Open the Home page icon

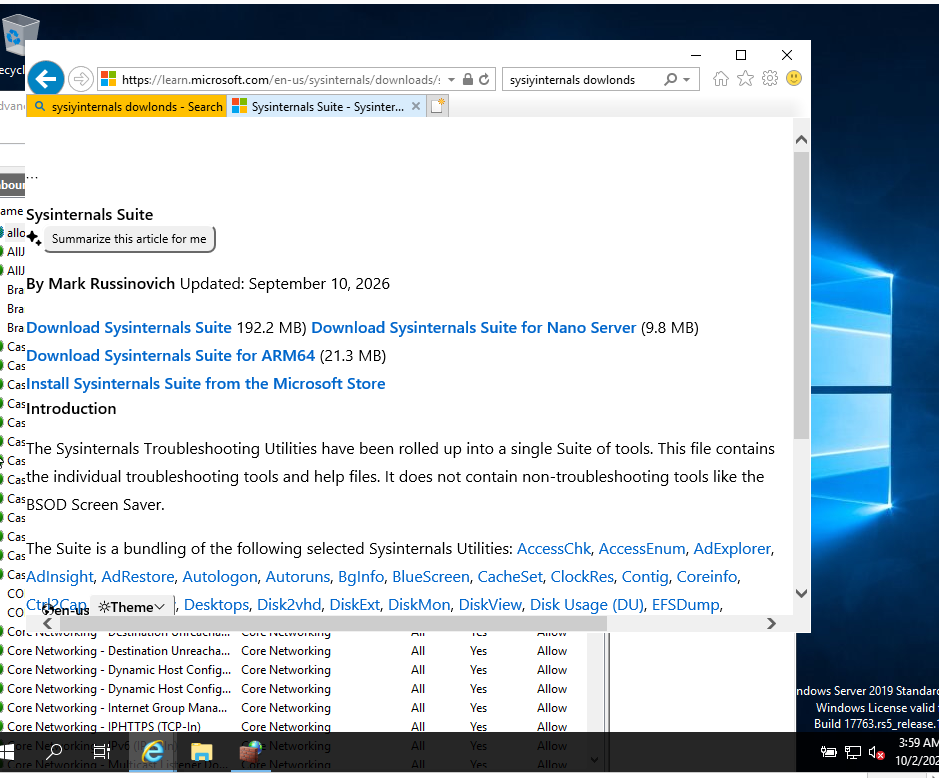coord(721,78)
